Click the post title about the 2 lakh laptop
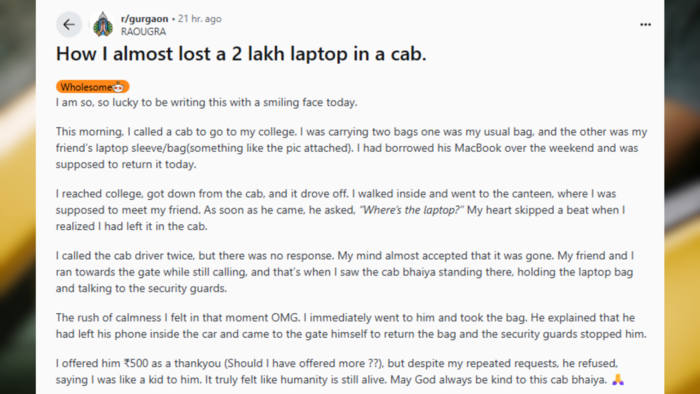Screen dimensions: 700x394 click(241, 54)
